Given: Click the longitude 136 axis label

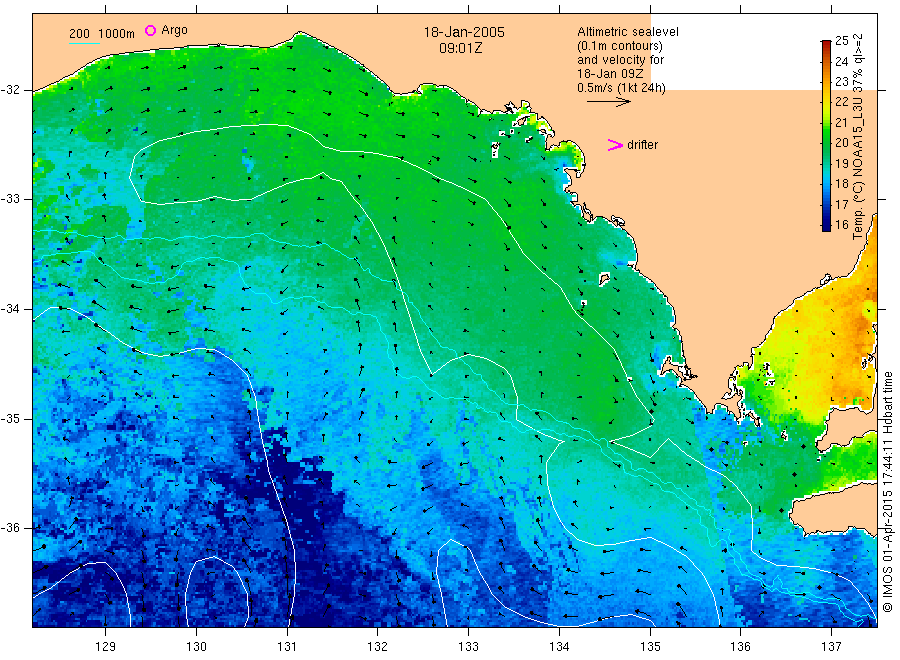Looking at the screenshot, I should (x=740, y=647).
